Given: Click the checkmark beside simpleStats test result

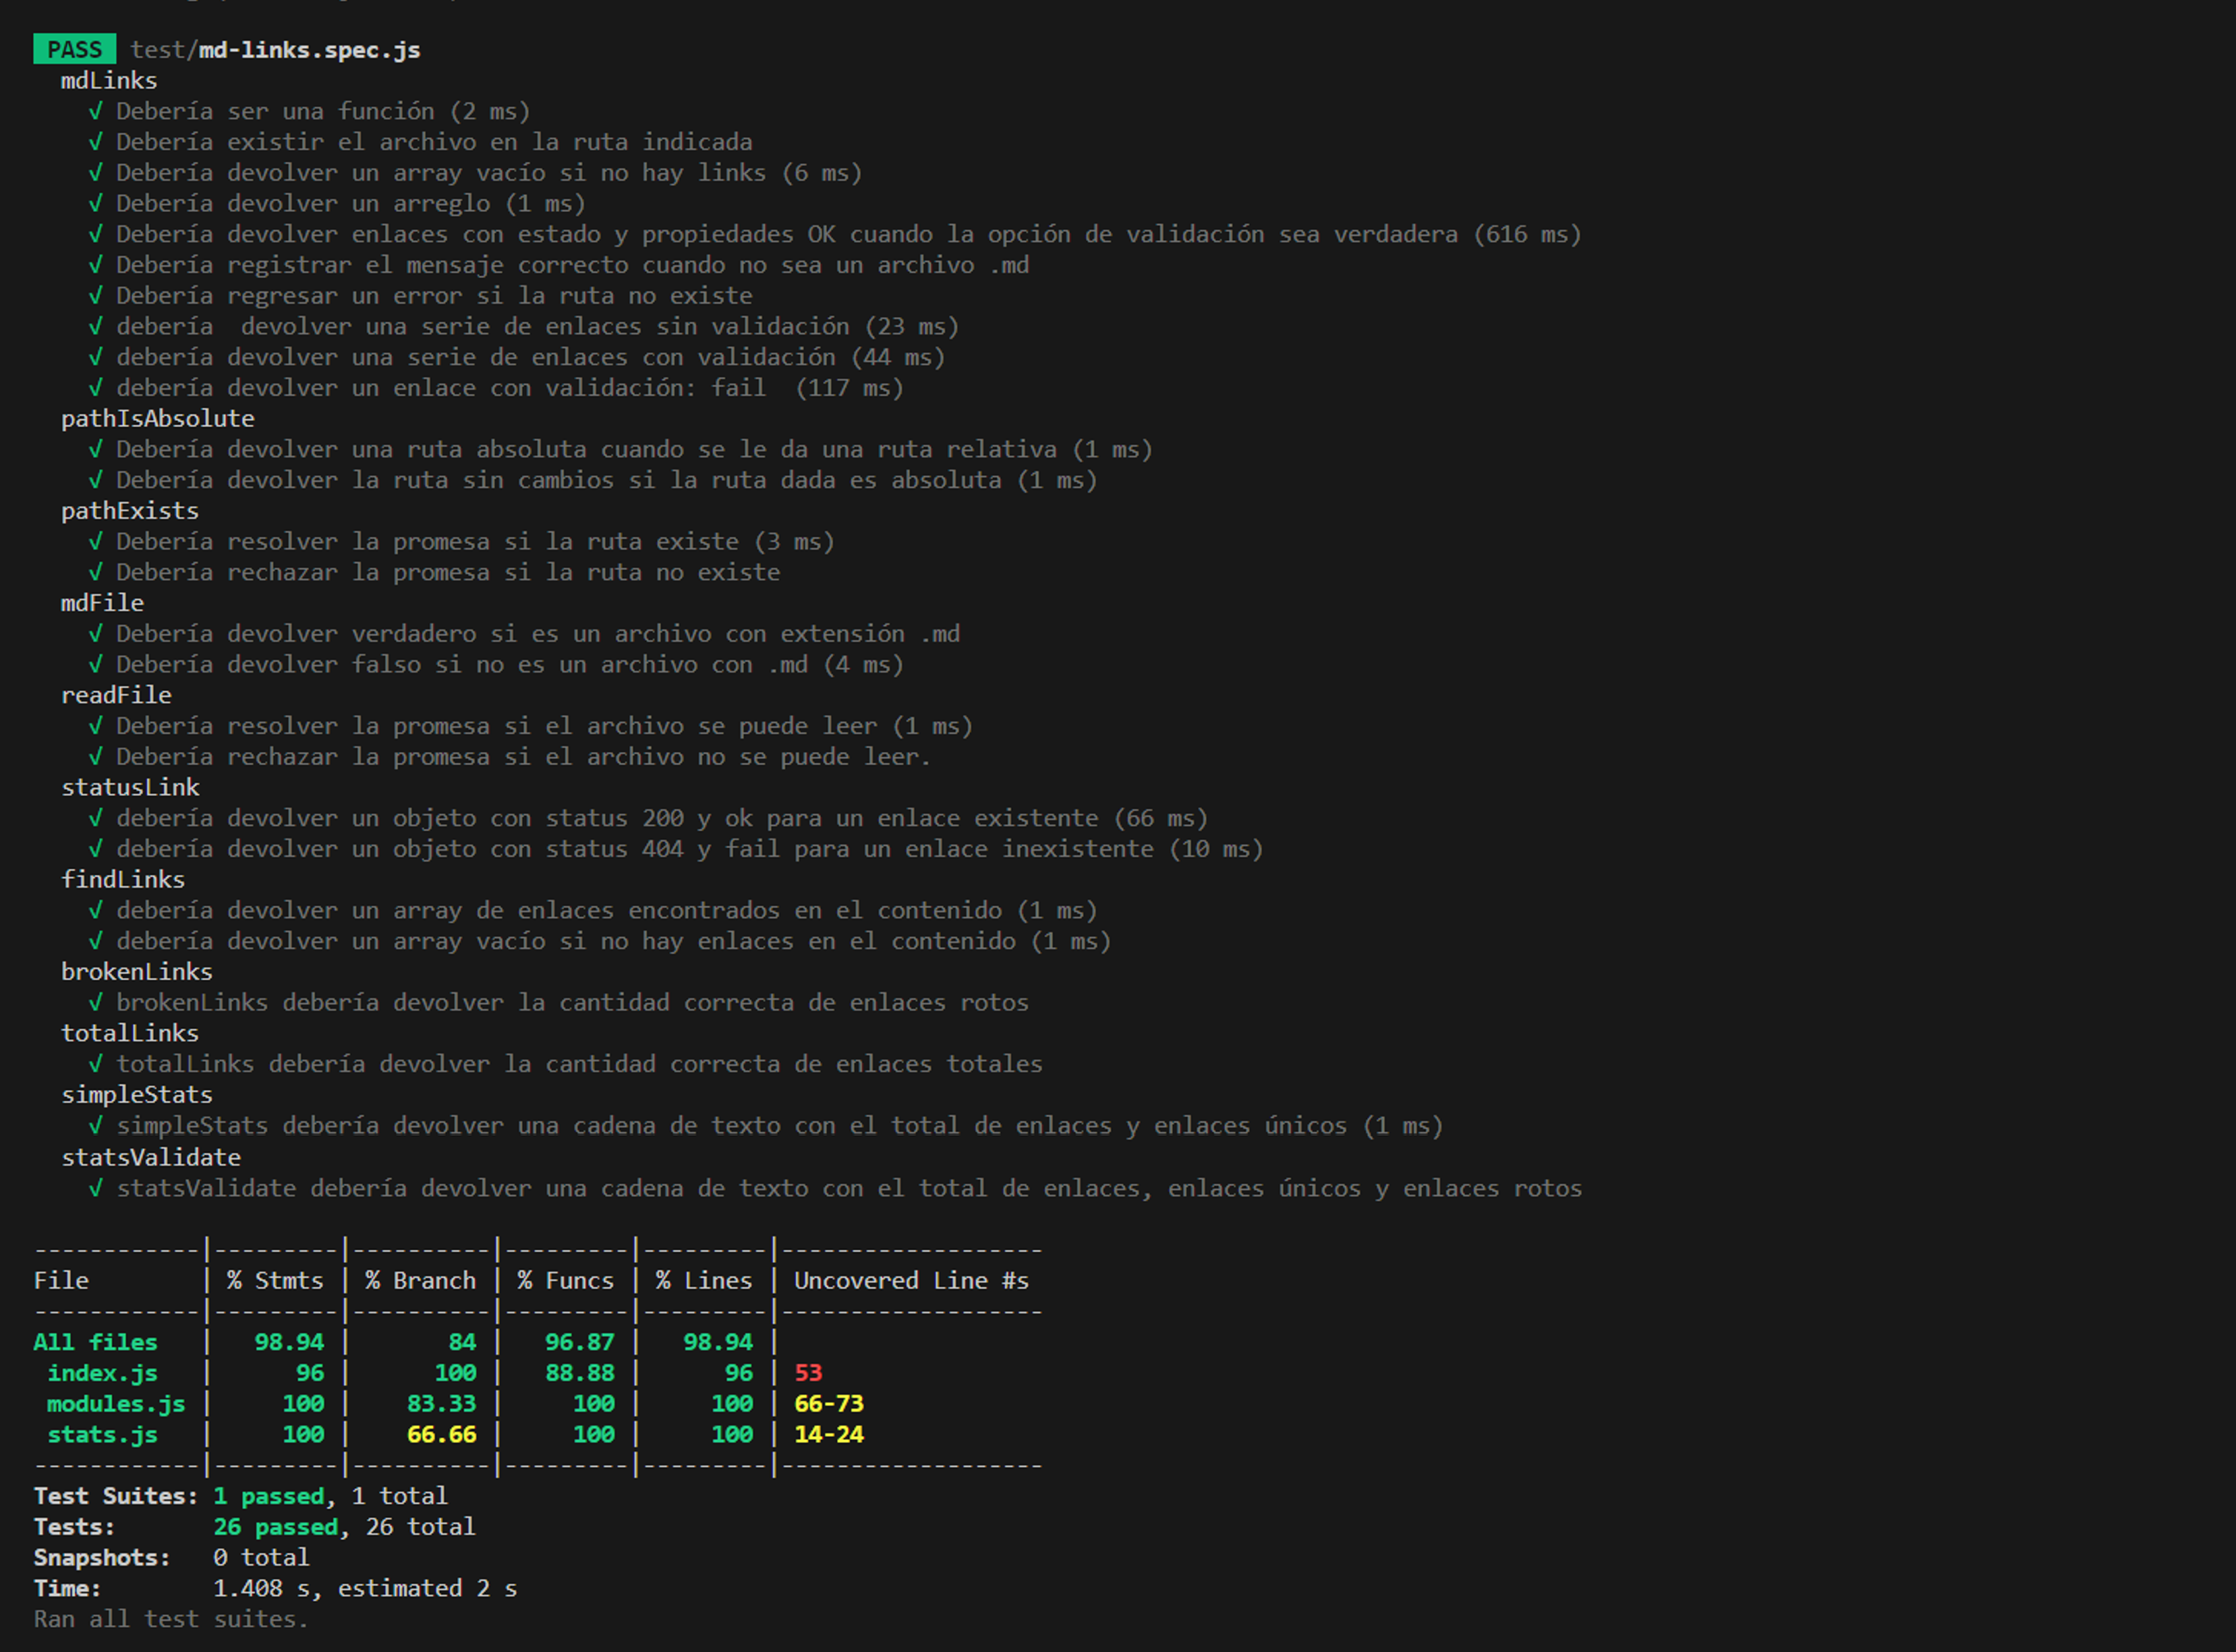Looking at the screenshot, I should [x=95, y=1126].
